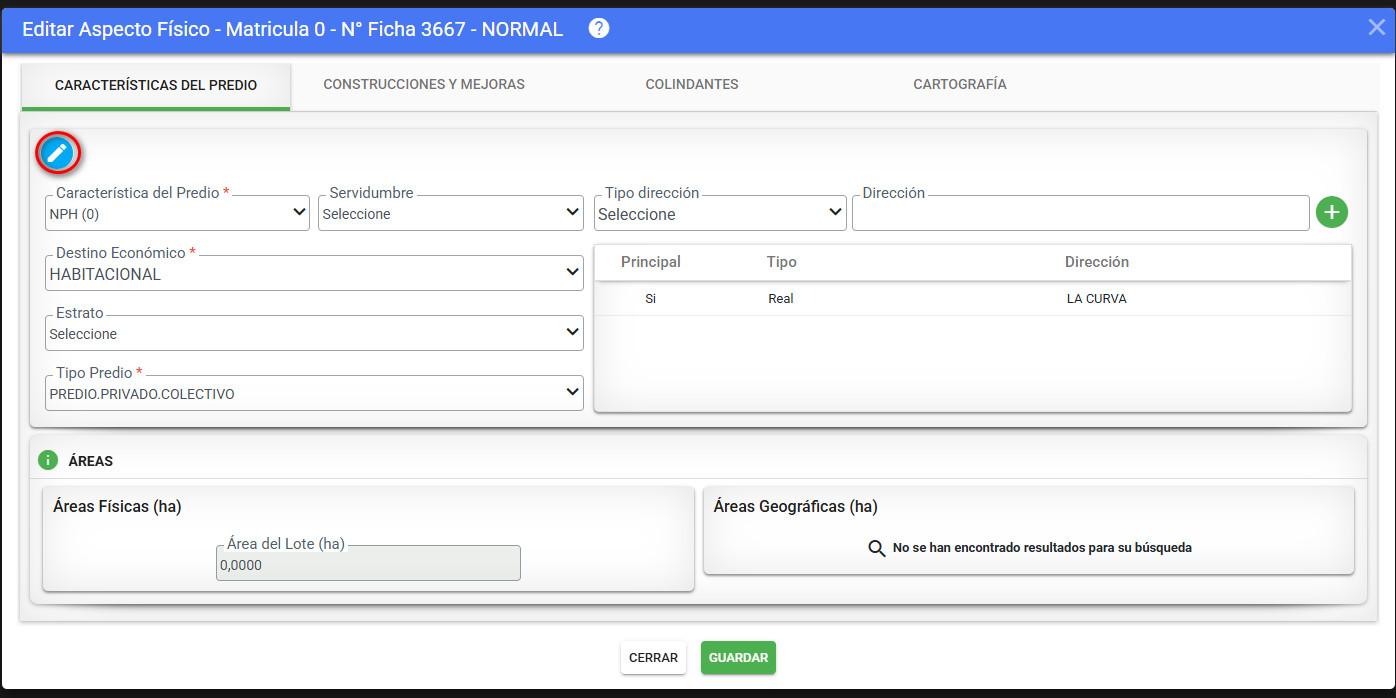Click the magnifier icon in Áreas Geográficas
This screenshot has width=1396, height=698.
(x=877, y=548)
